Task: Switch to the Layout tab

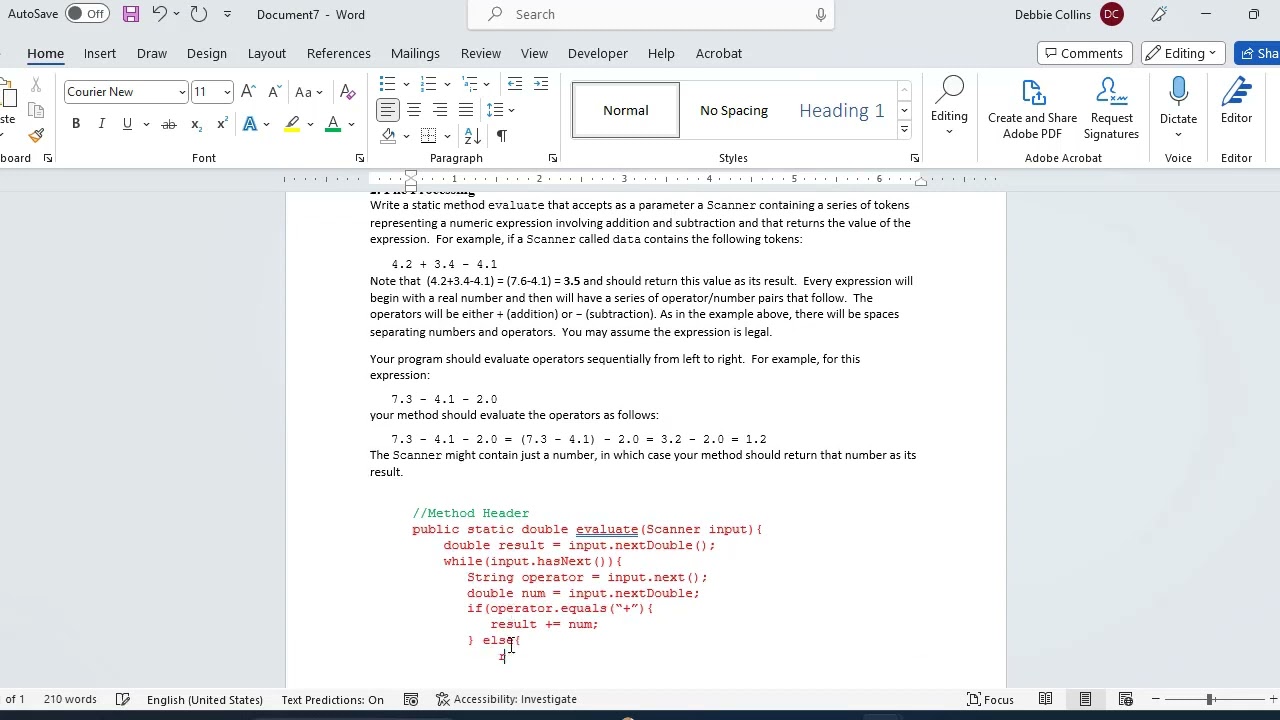Action: tap(267, 53)
